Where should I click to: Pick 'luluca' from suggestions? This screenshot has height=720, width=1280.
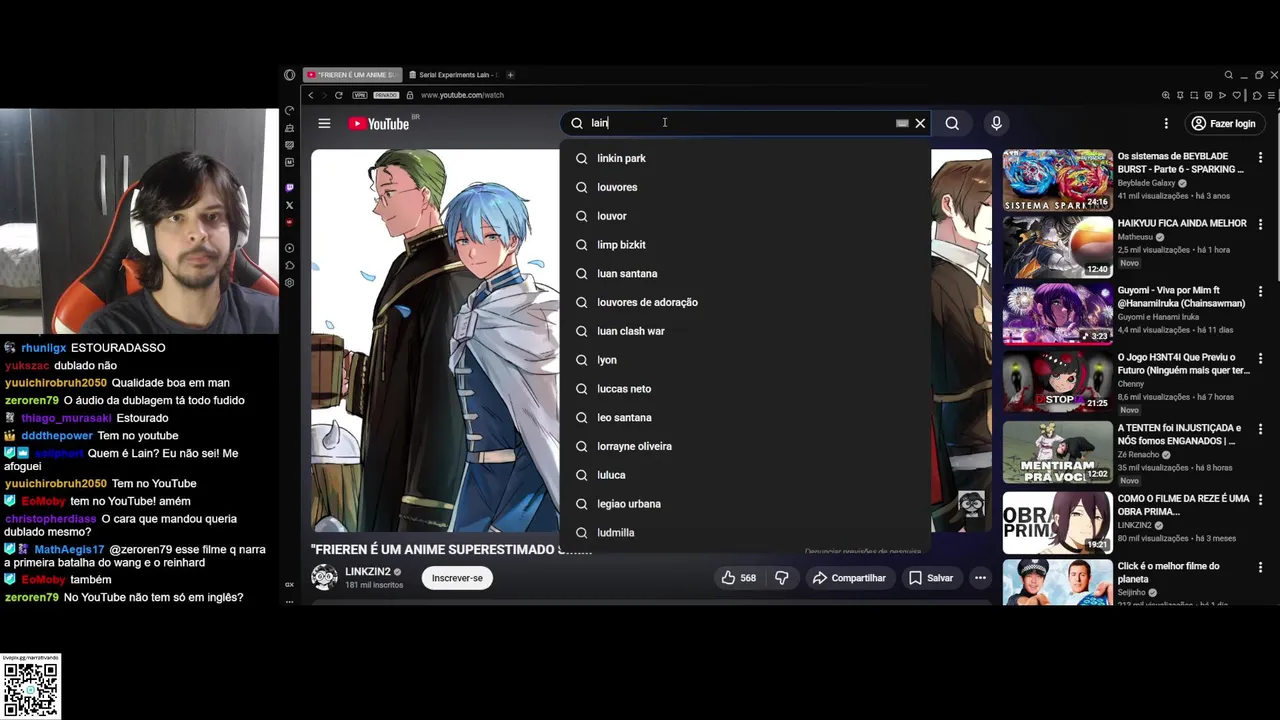[x=745, y=475]
